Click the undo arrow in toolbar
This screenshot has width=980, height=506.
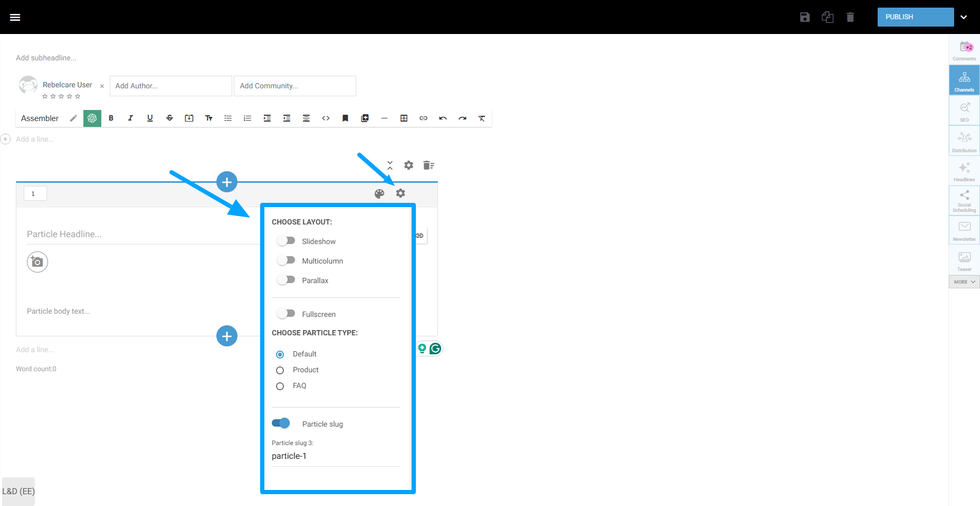(x=443, y=118)
